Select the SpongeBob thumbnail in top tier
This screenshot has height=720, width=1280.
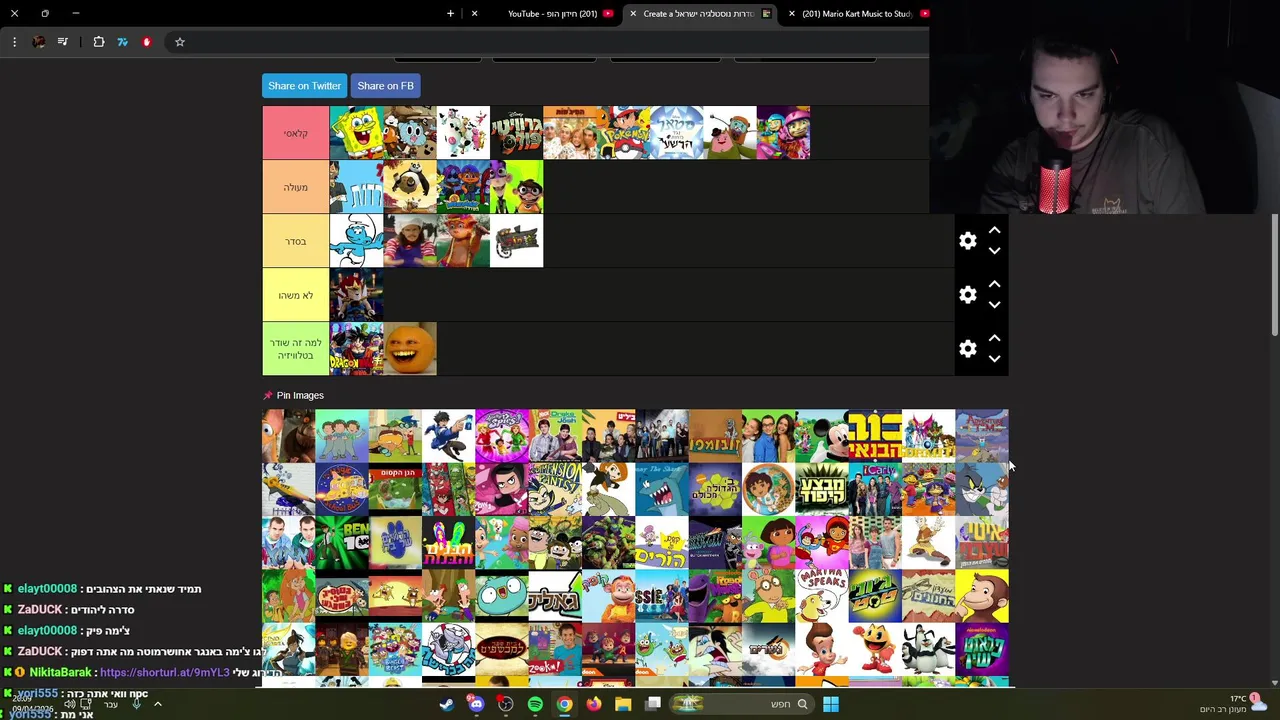(356, 133)
